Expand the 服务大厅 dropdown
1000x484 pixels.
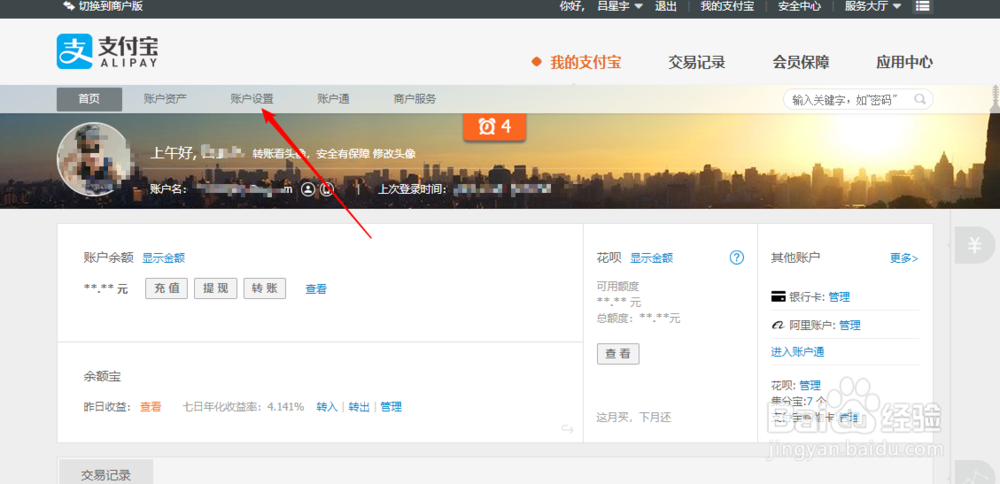(873, 6)
